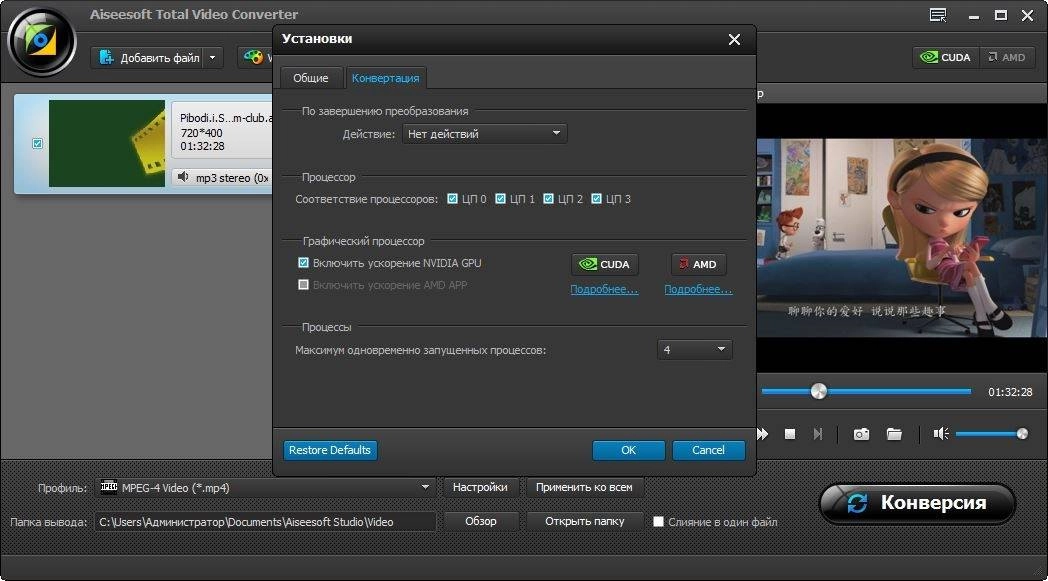Toggle AMD acceleration in the main toolbar
Image resolution: width=1048 pixels, height=581 pixels.
pyautogui.click(x=1007, y=57)
